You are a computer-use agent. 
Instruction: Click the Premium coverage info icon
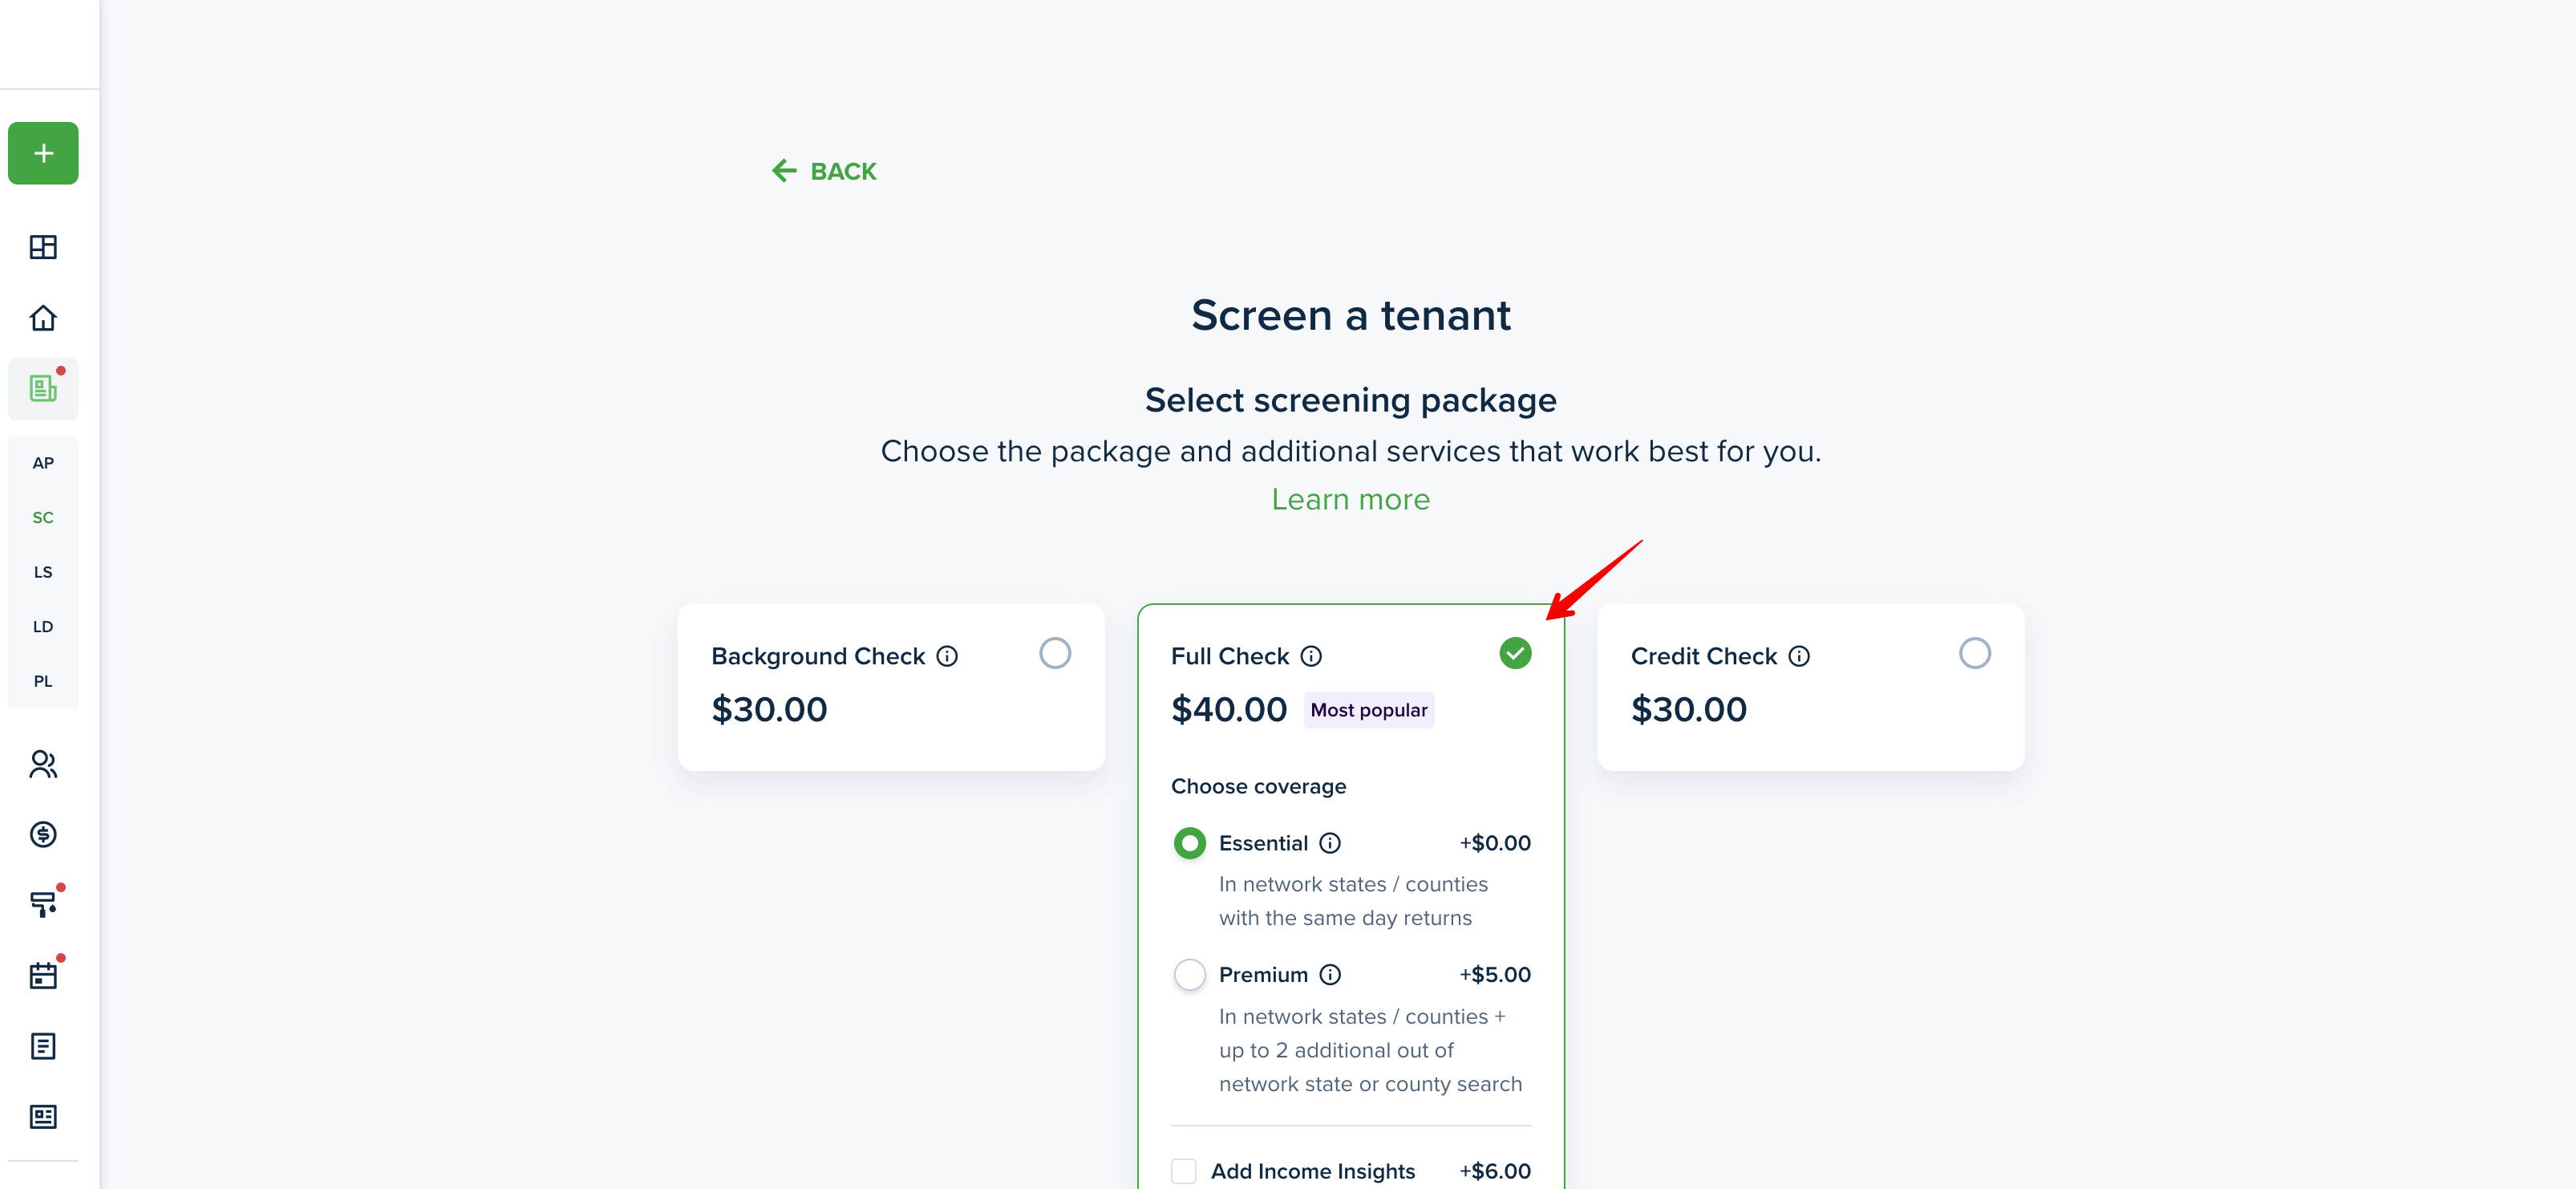1330,974
